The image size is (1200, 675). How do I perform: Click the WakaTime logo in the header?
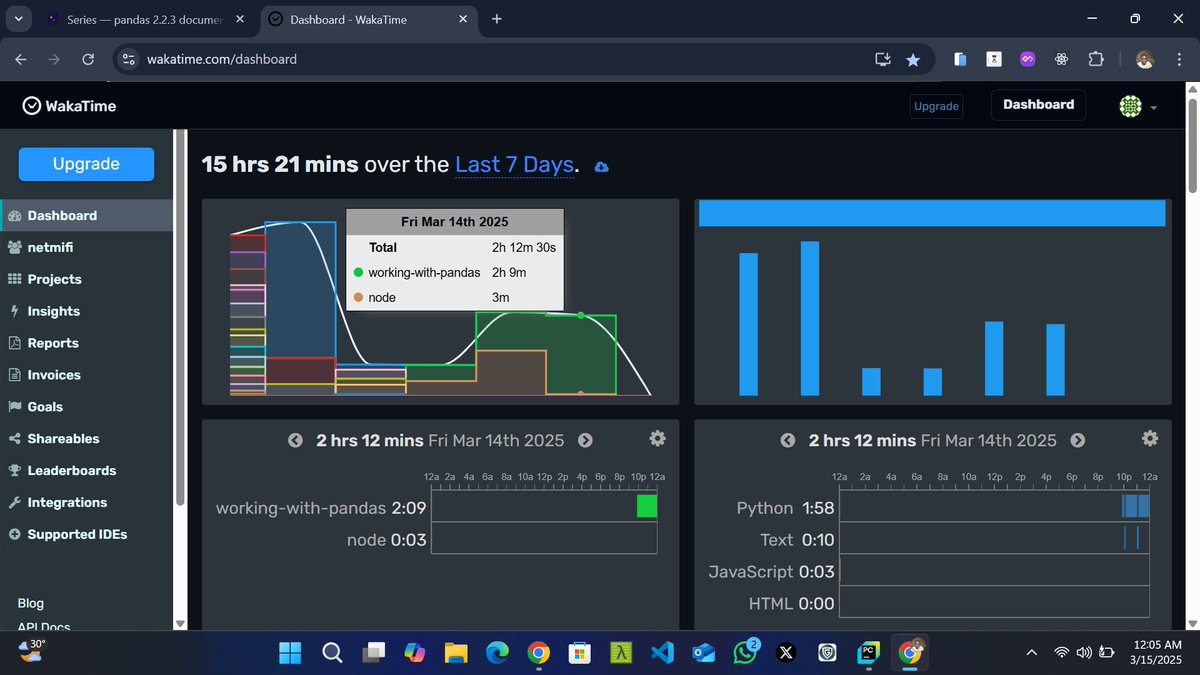coord(69,105)
